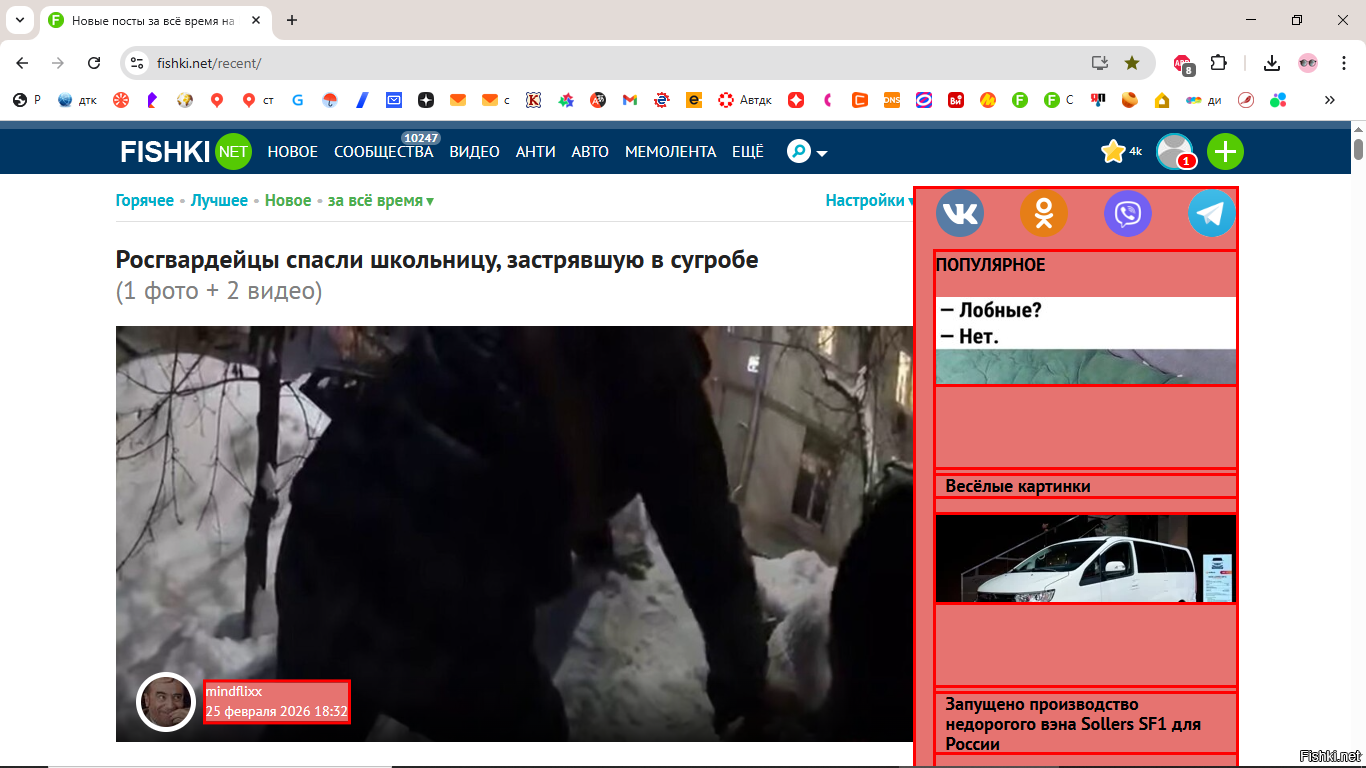The width and height of the screenshot is (1366, 768).
Task: Select the 'Новые посты' browser tab
Action: 154,20
